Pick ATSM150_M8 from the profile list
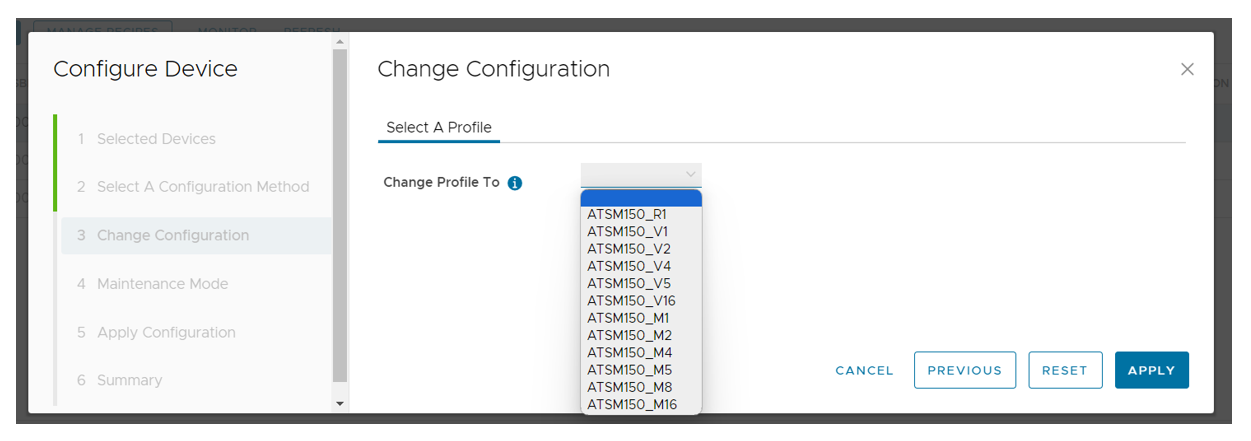The width and height of the screenshot is (1251, 441). tap(629, 387)
